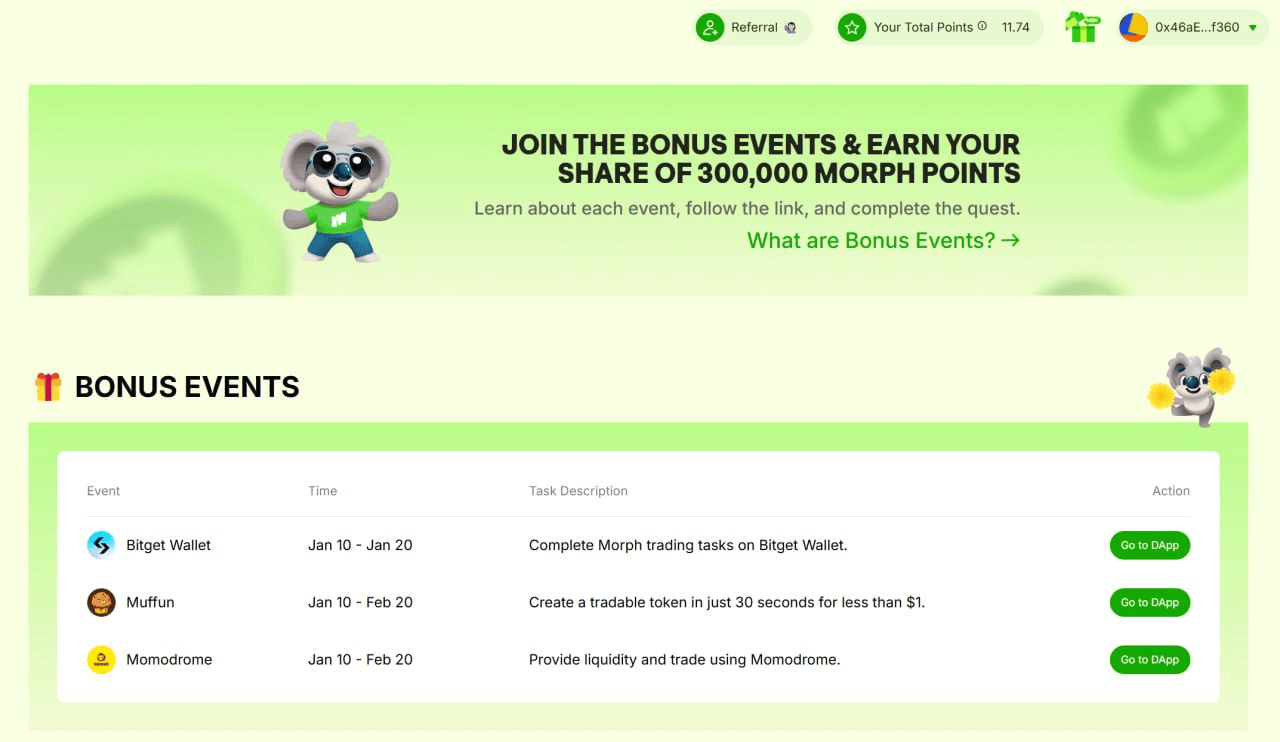Click the Your Total Points label
The width and height of the screenshot is (1280, 742).
pyautogui.click(x=922, y=28)
